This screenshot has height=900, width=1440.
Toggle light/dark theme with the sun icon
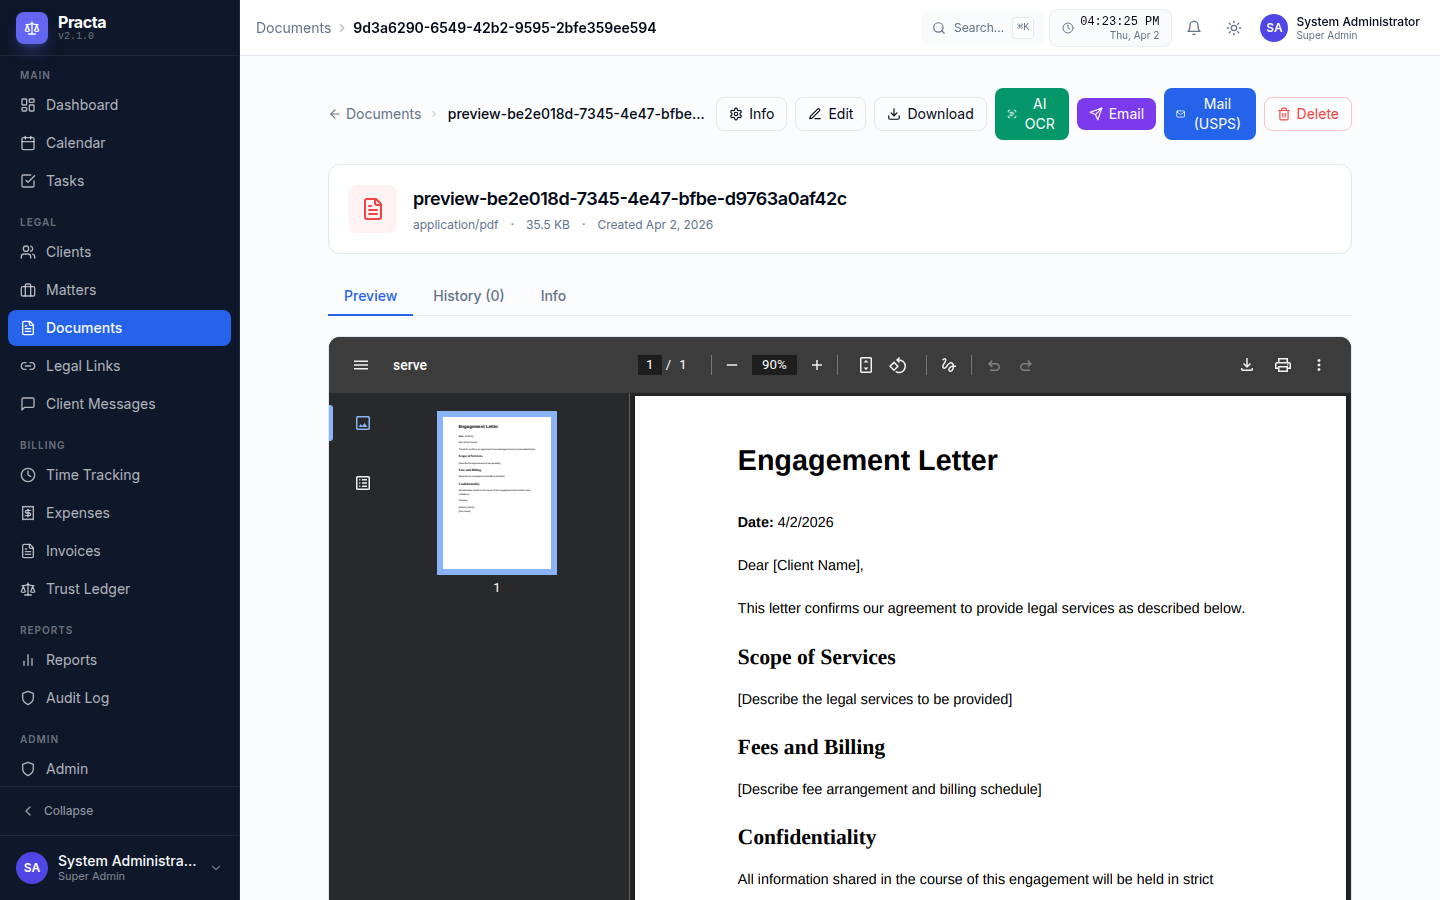click(x=1233, y=28)
